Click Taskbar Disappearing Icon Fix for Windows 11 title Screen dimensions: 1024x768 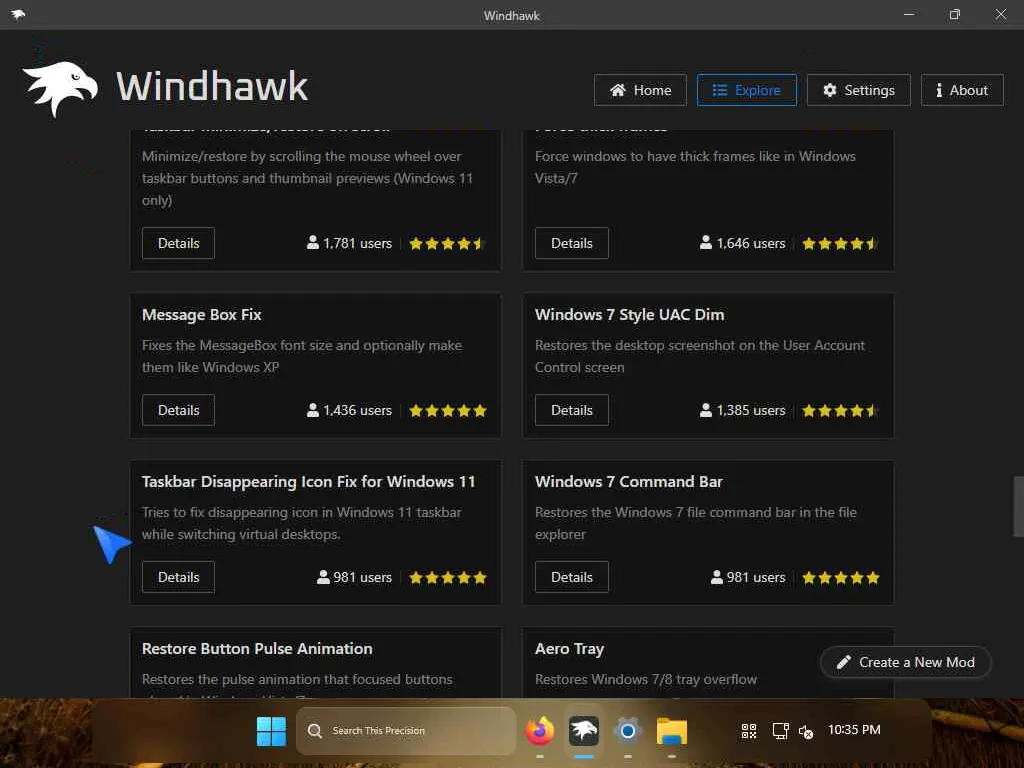(x=308, y=482)
